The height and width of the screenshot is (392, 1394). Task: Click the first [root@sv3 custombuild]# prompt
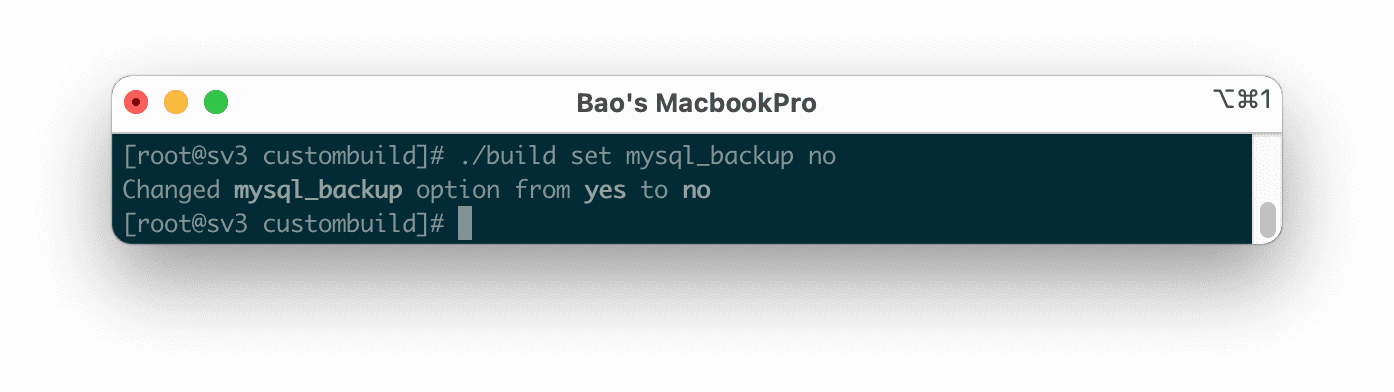(284, 157)
